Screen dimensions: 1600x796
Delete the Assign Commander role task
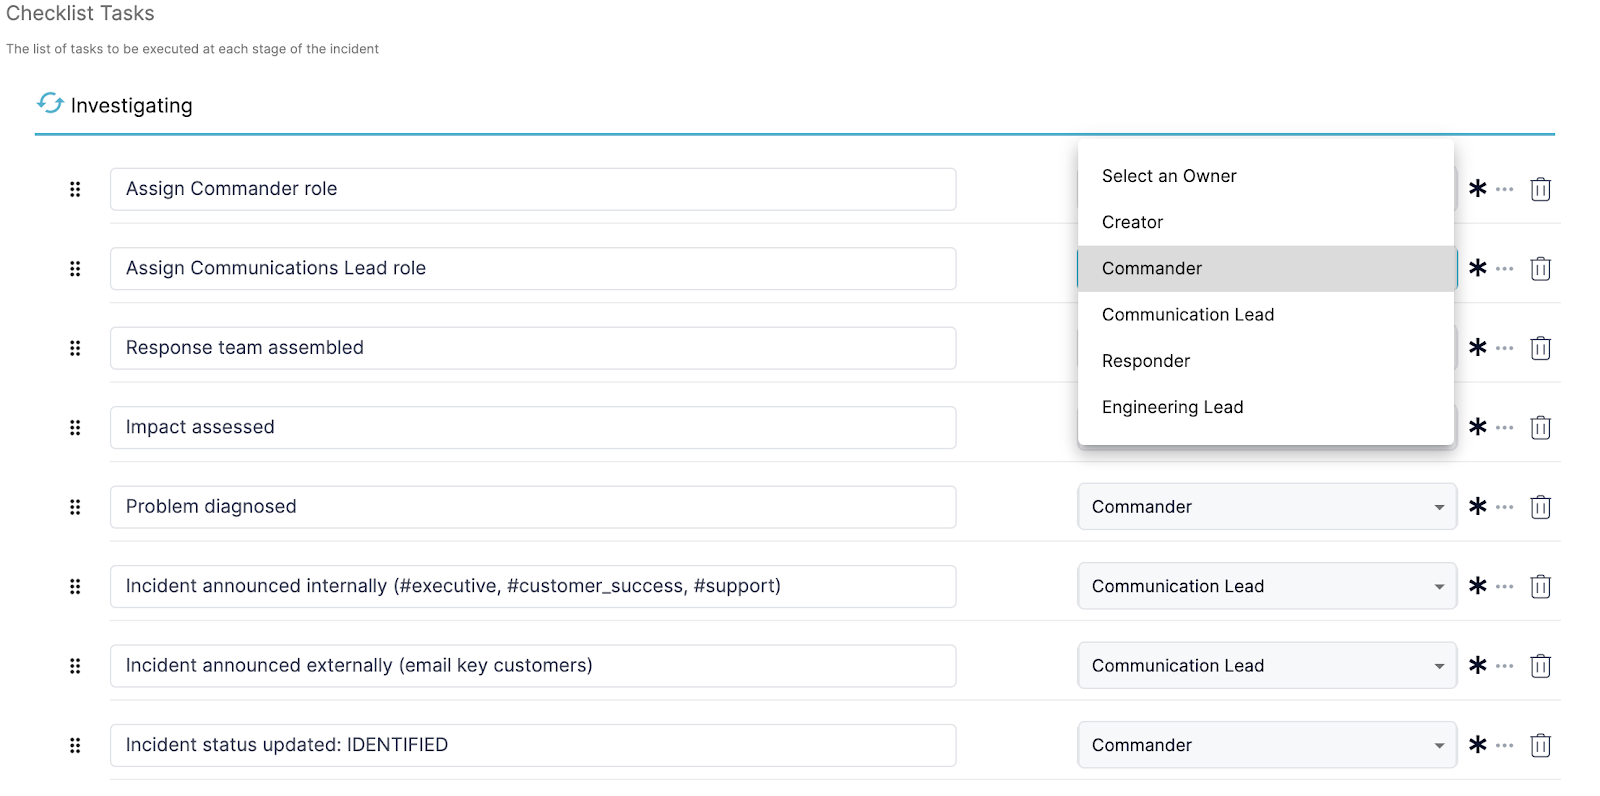pyautogui.click(x=1540, y=189)
